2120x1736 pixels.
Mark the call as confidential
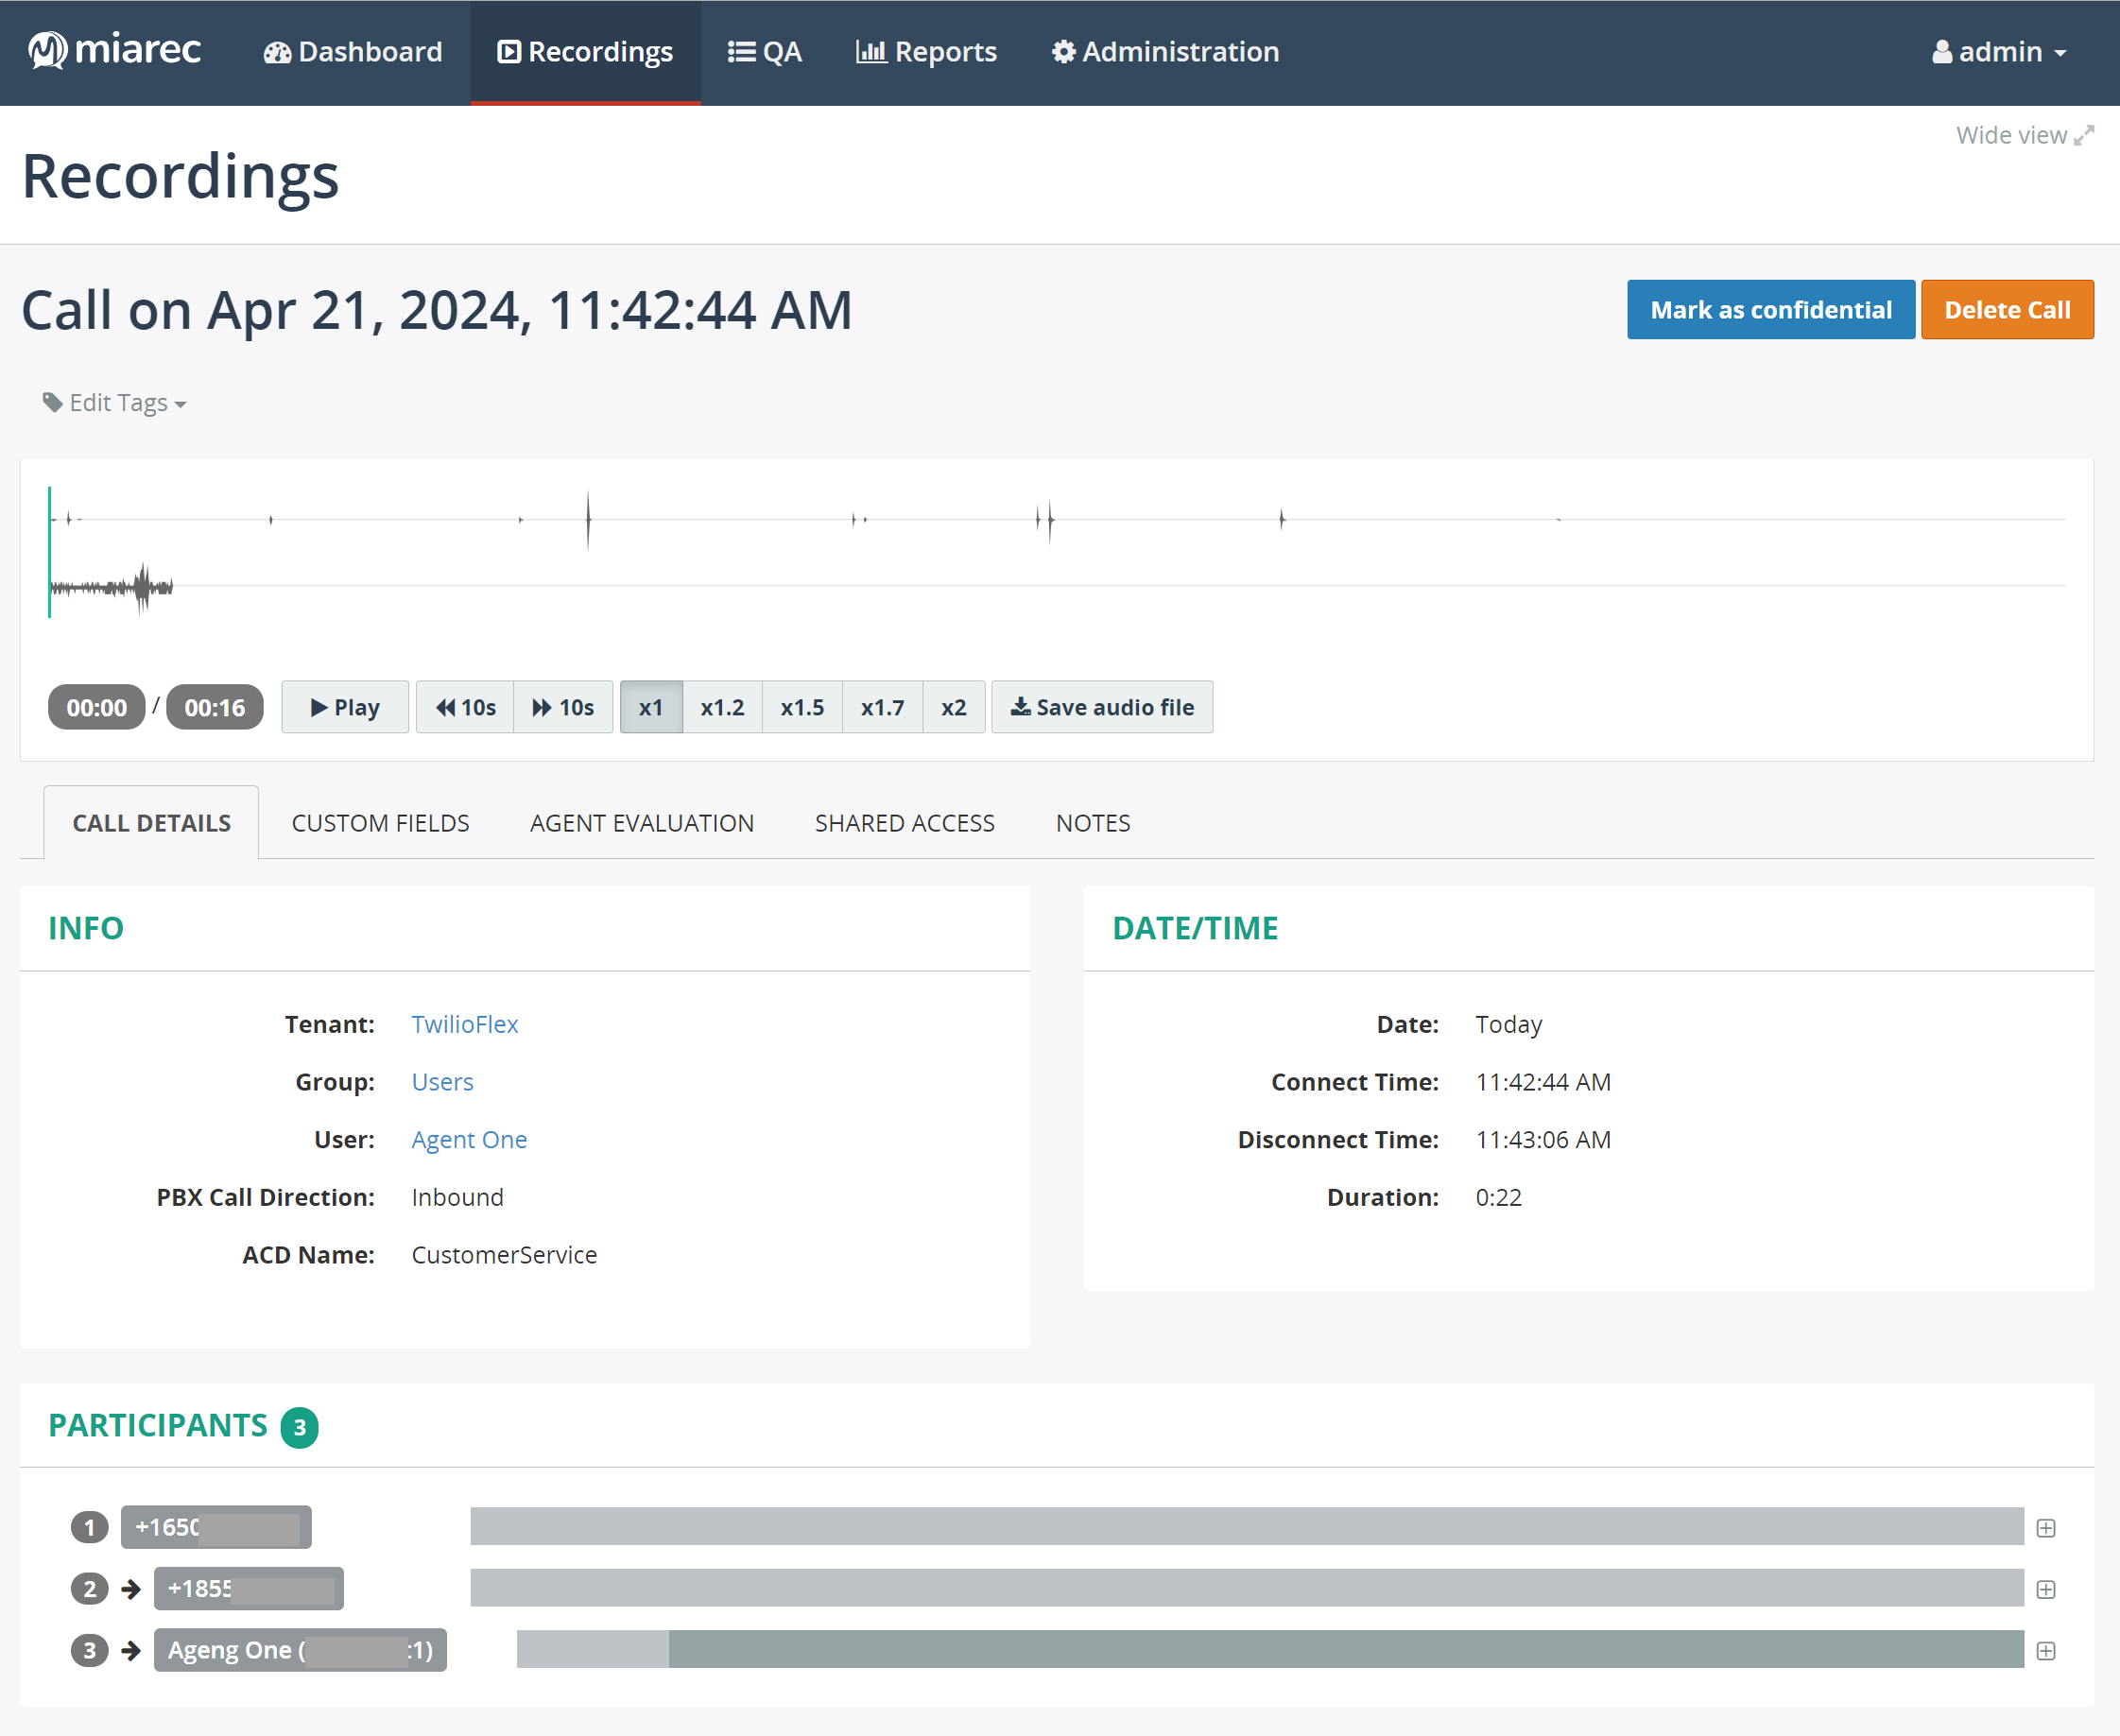click(1770, 310)
